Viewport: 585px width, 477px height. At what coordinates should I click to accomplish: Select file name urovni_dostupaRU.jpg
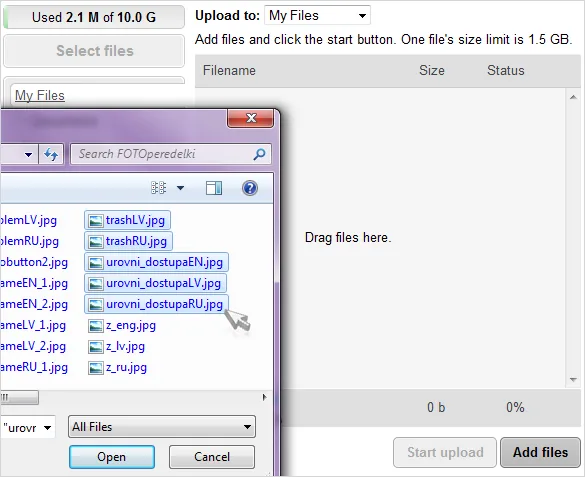[x=165, y=304]
